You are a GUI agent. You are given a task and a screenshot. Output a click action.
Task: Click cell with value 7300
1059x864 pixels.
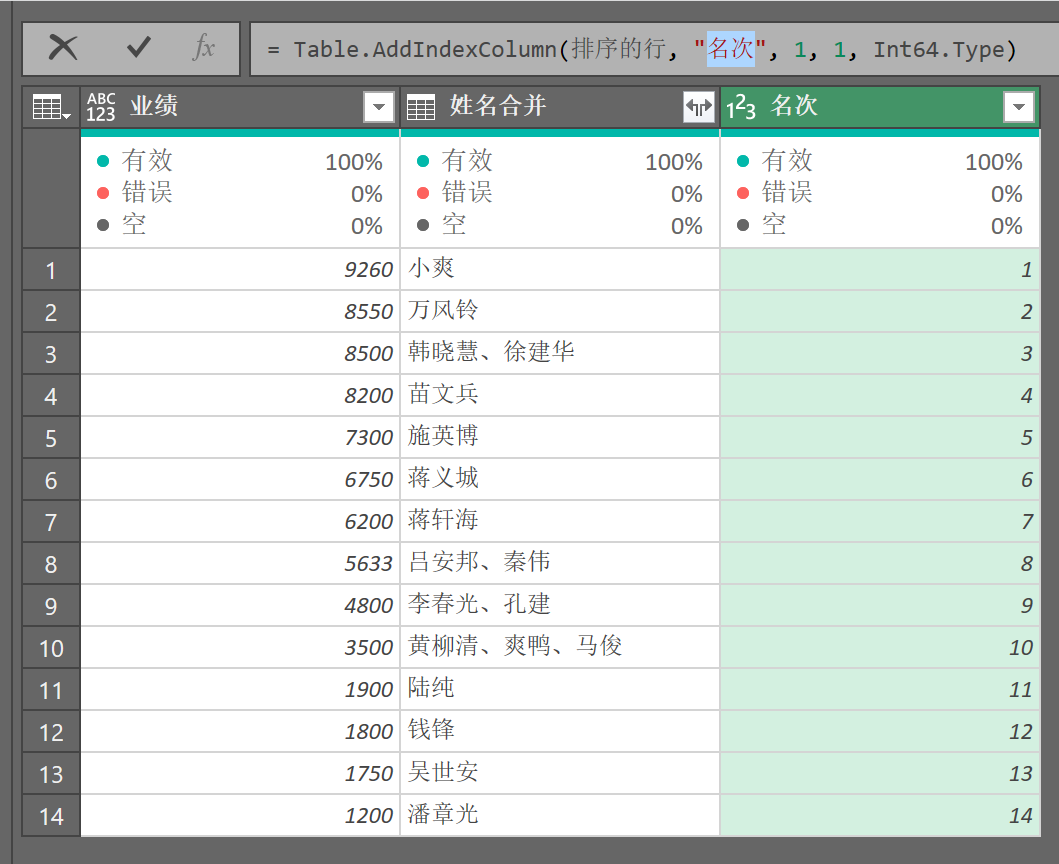tap(240, 438)
